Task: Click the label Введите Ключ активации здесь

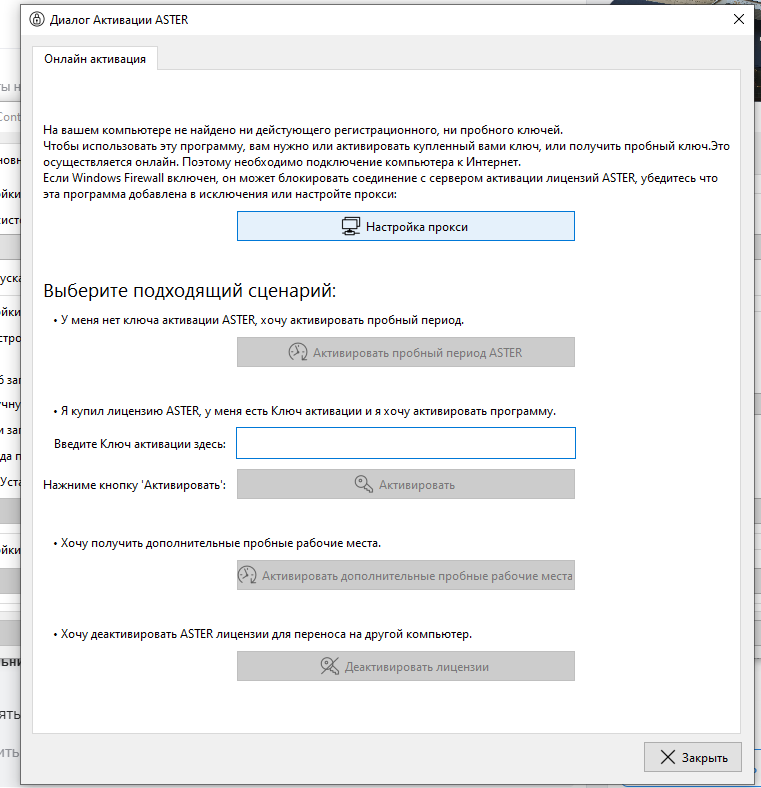Action: click(140, 444)
